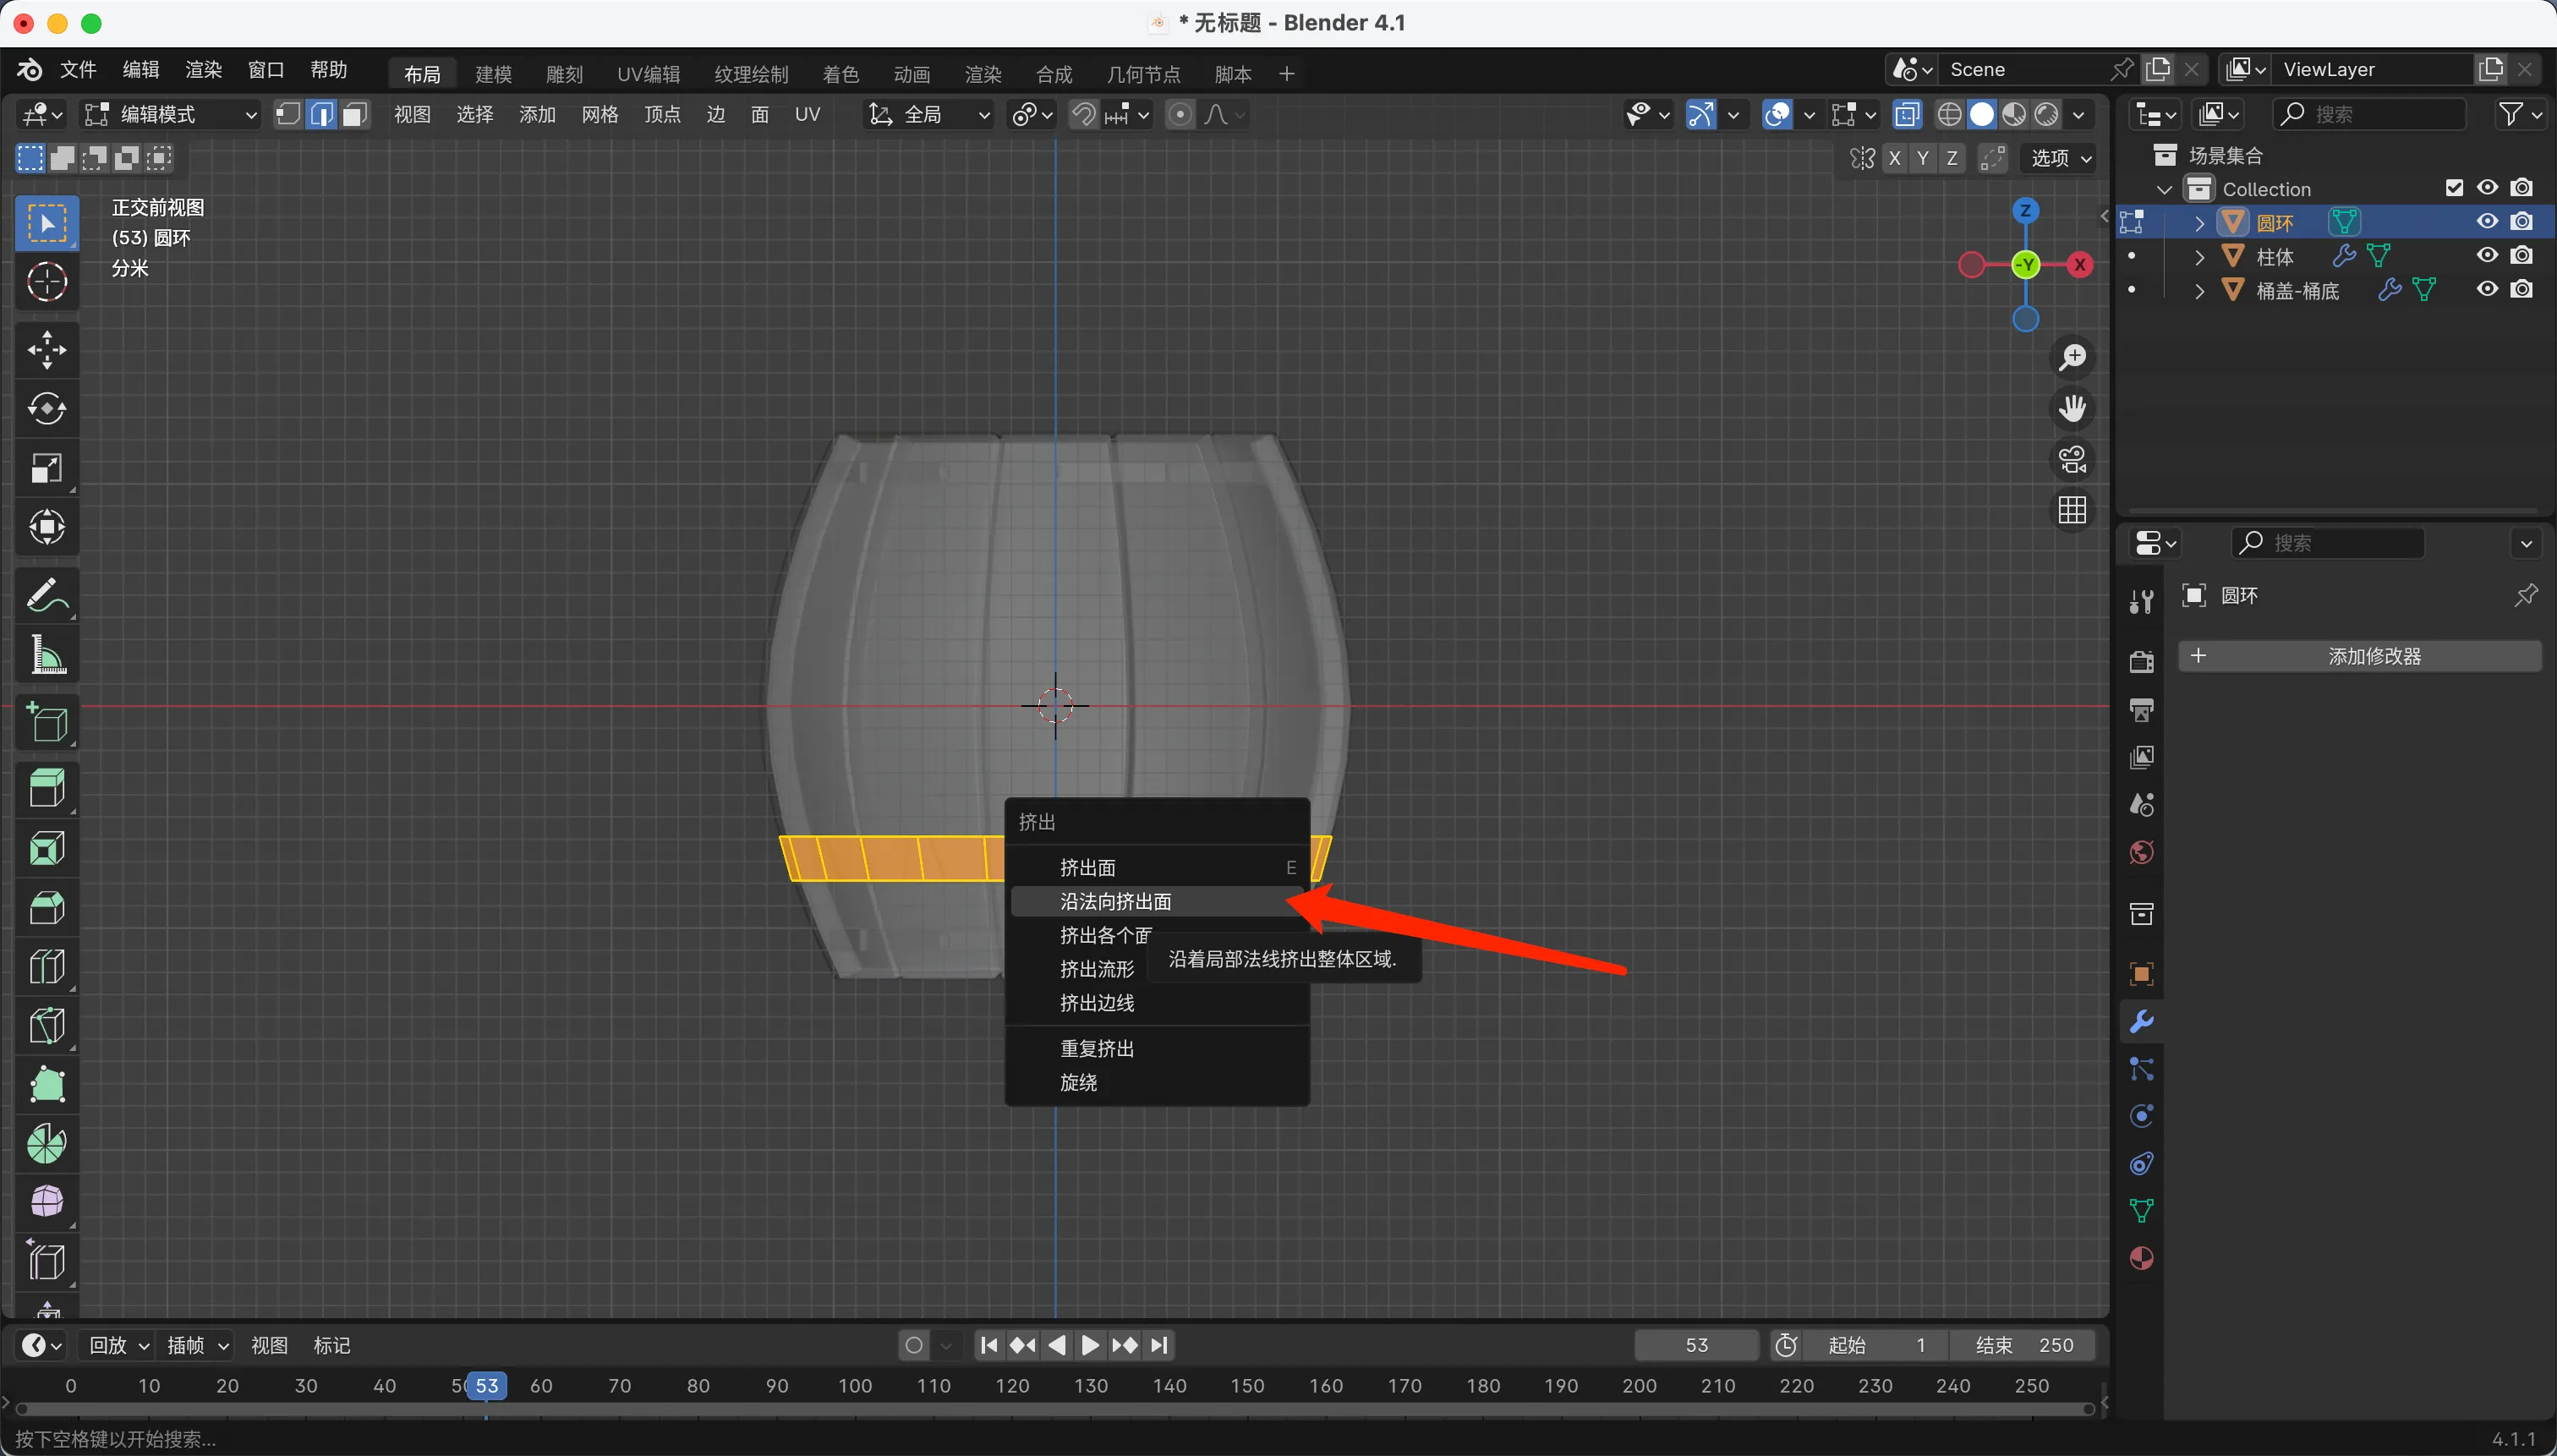This screenshot has height=1456, width=2557.
Task: Open the 全局 transform orientation dropdown
Action: click(929, 115)
